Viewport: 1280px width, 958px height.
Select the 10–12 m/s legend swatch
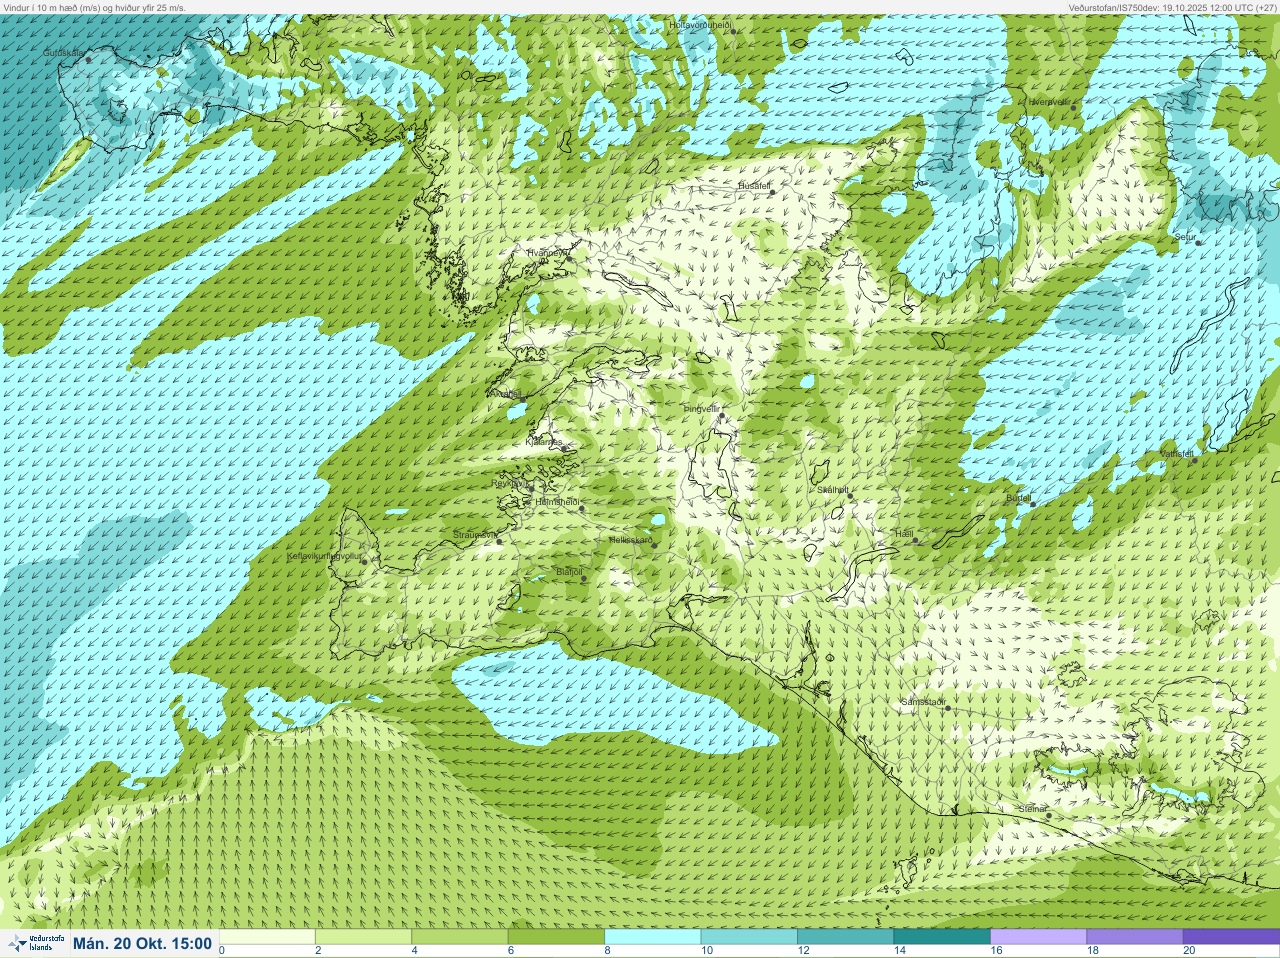[749, 937]
